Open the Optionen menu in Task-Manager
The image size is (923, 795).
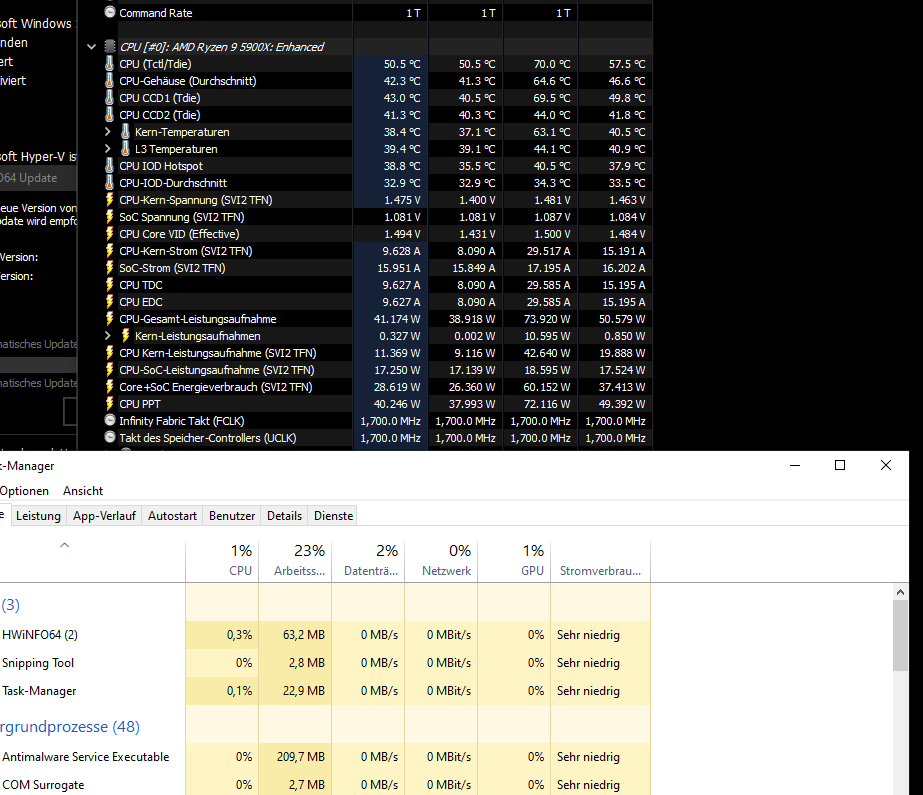pos(24,491)
